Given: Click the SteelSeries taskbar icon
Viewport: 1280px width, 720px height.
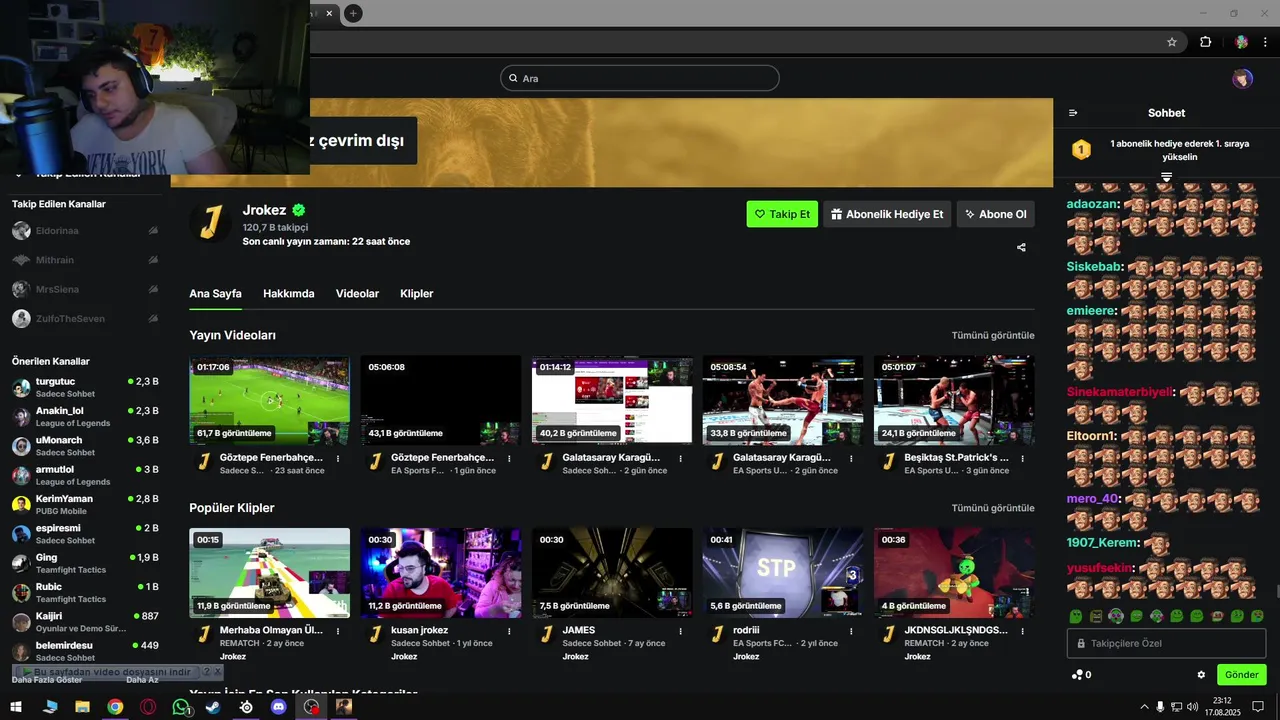Looking at the screenshot, I should (x=246, y=707).
